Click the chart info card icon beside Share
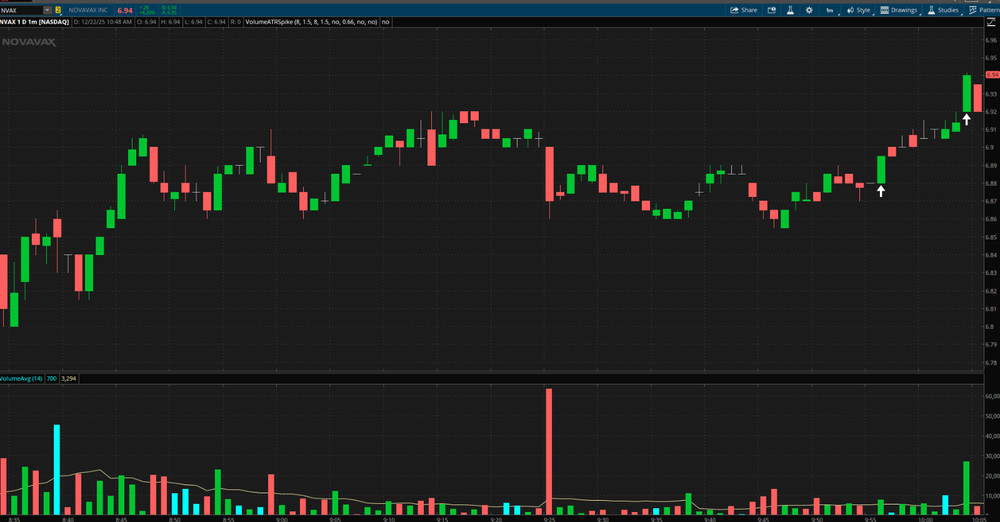1000x522 pixels. [771, 10]
